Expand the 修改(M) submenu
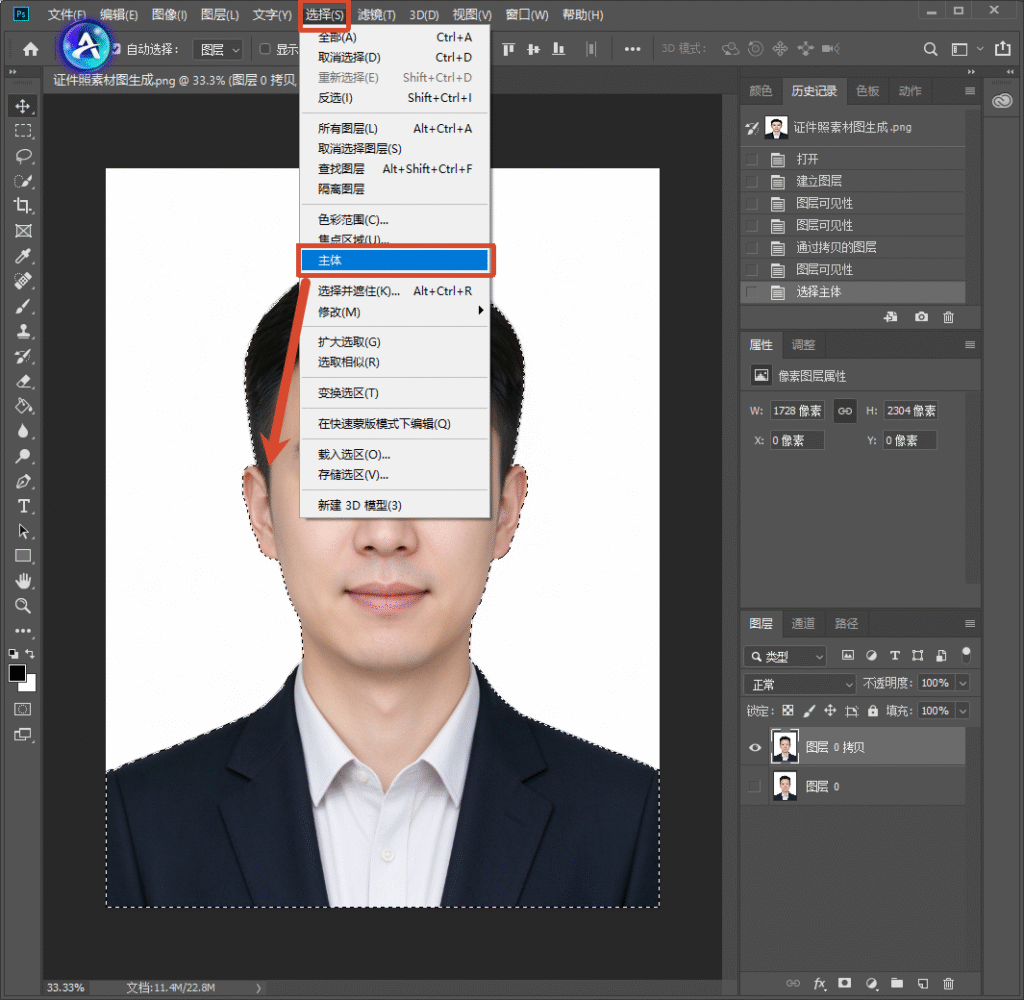The width and height of the screenshot is (1024, 1000). [x=394, y=312]
